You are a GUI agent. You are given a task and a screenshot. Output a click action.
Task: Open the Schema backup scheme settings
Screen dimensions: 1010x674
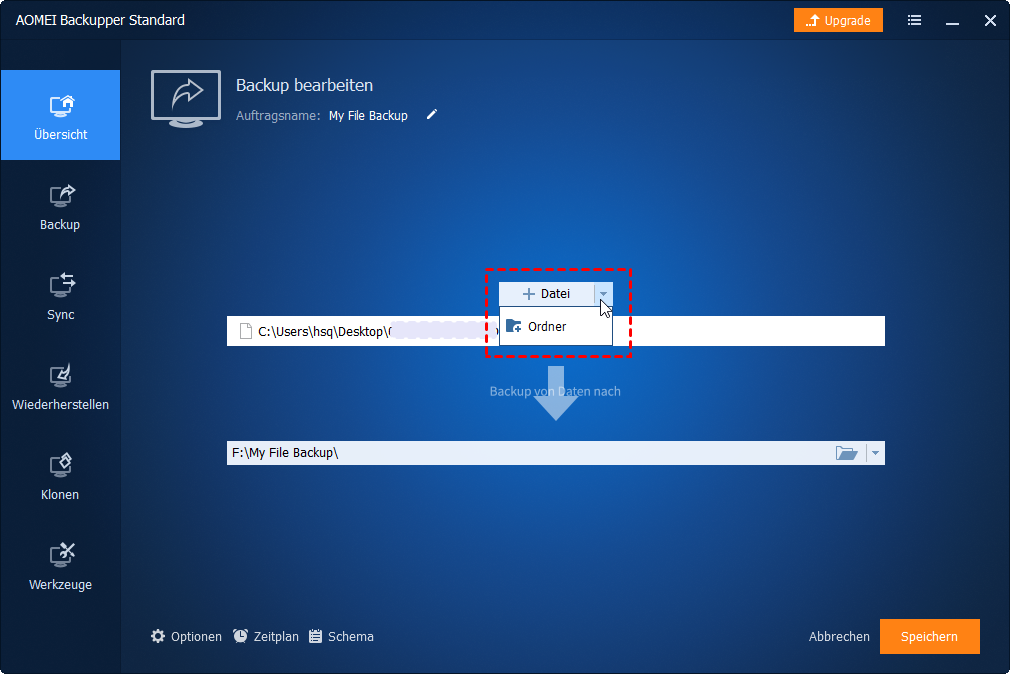coord(341,637)
